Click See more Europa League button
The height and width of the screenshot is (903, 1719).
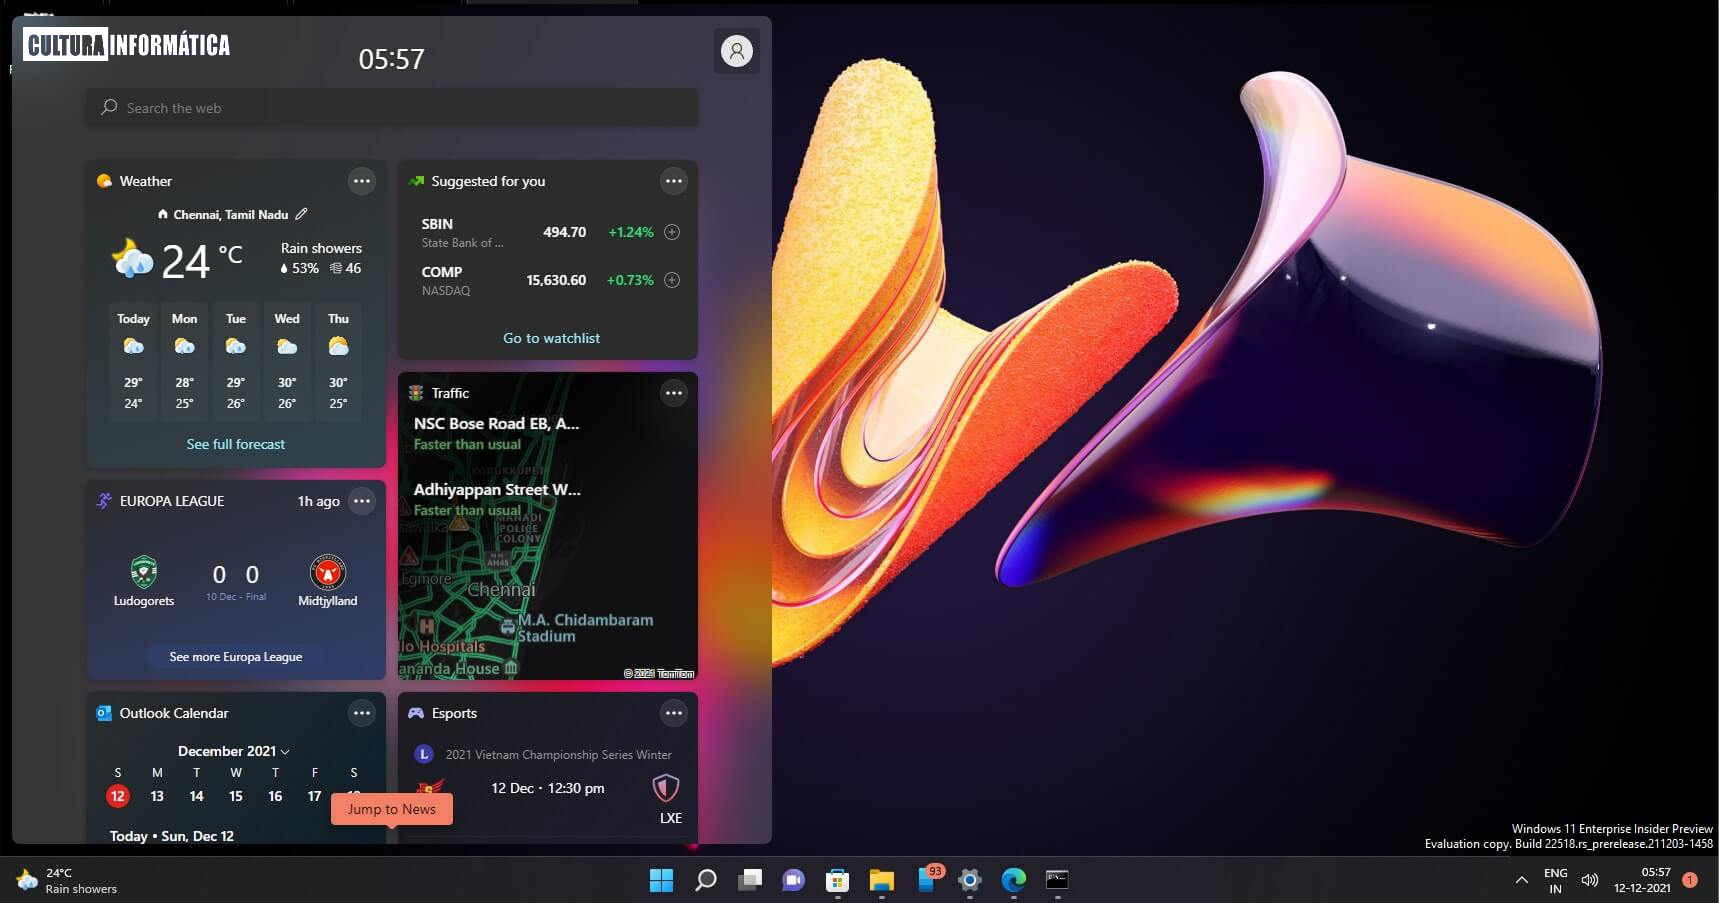click(236, 657)
